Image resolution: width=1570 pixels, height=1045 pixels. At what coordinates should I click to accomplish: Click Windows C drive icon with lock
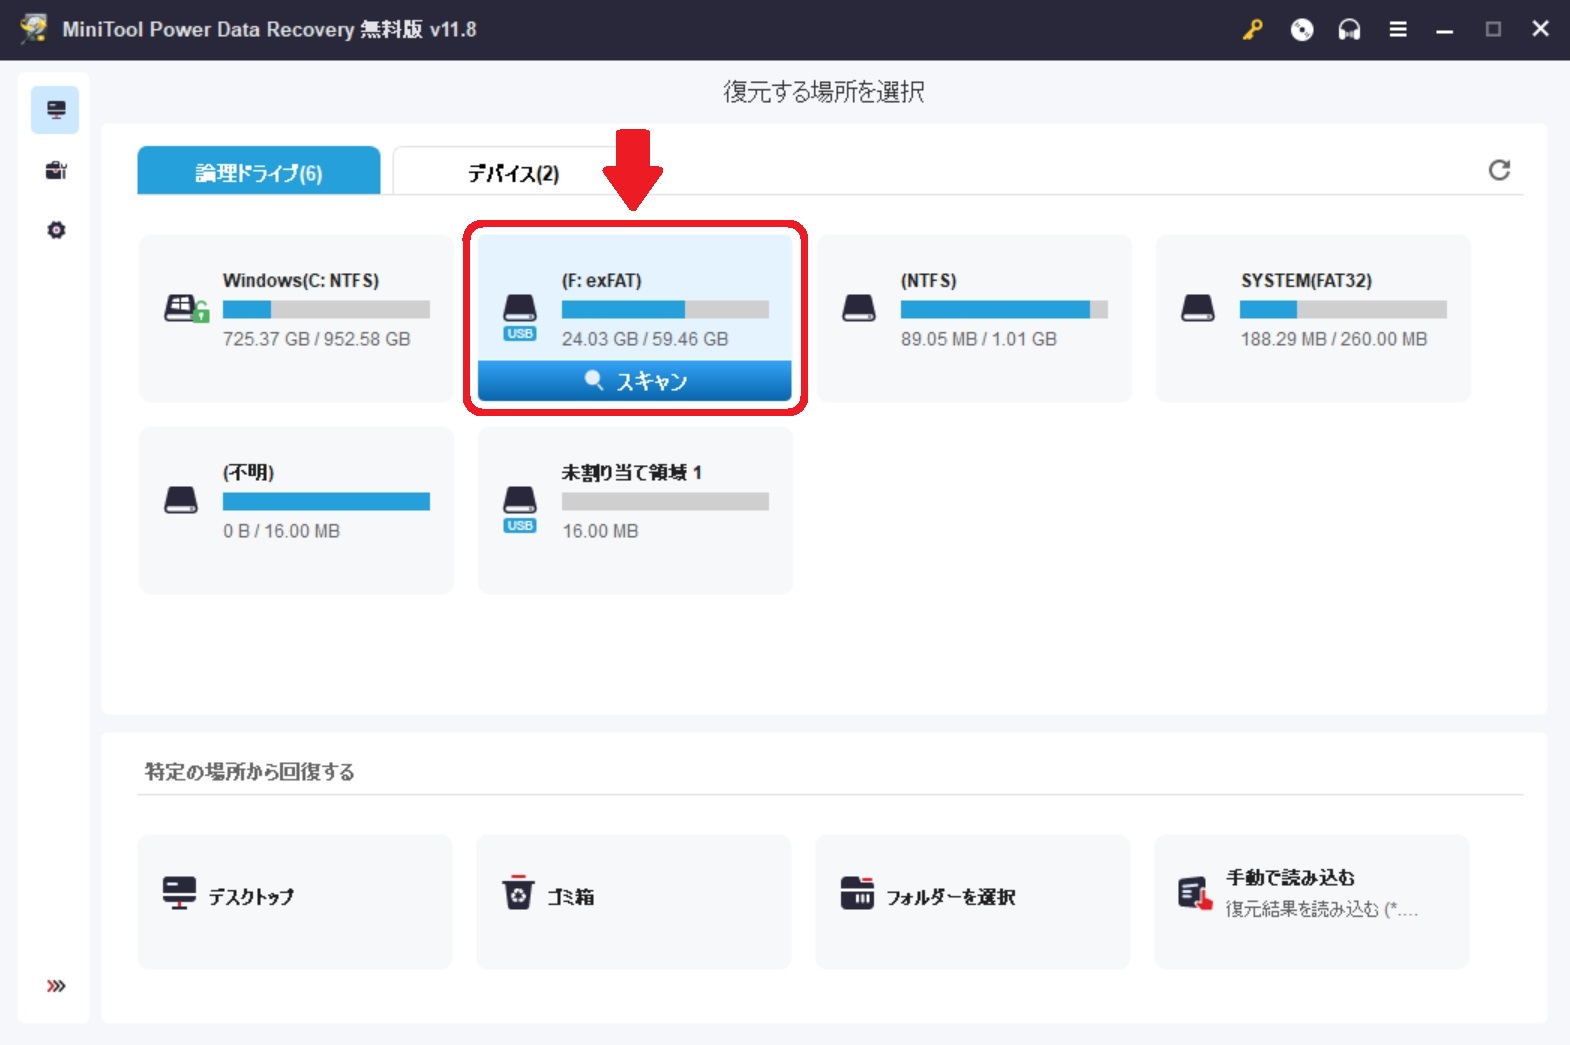click(186, 308)
